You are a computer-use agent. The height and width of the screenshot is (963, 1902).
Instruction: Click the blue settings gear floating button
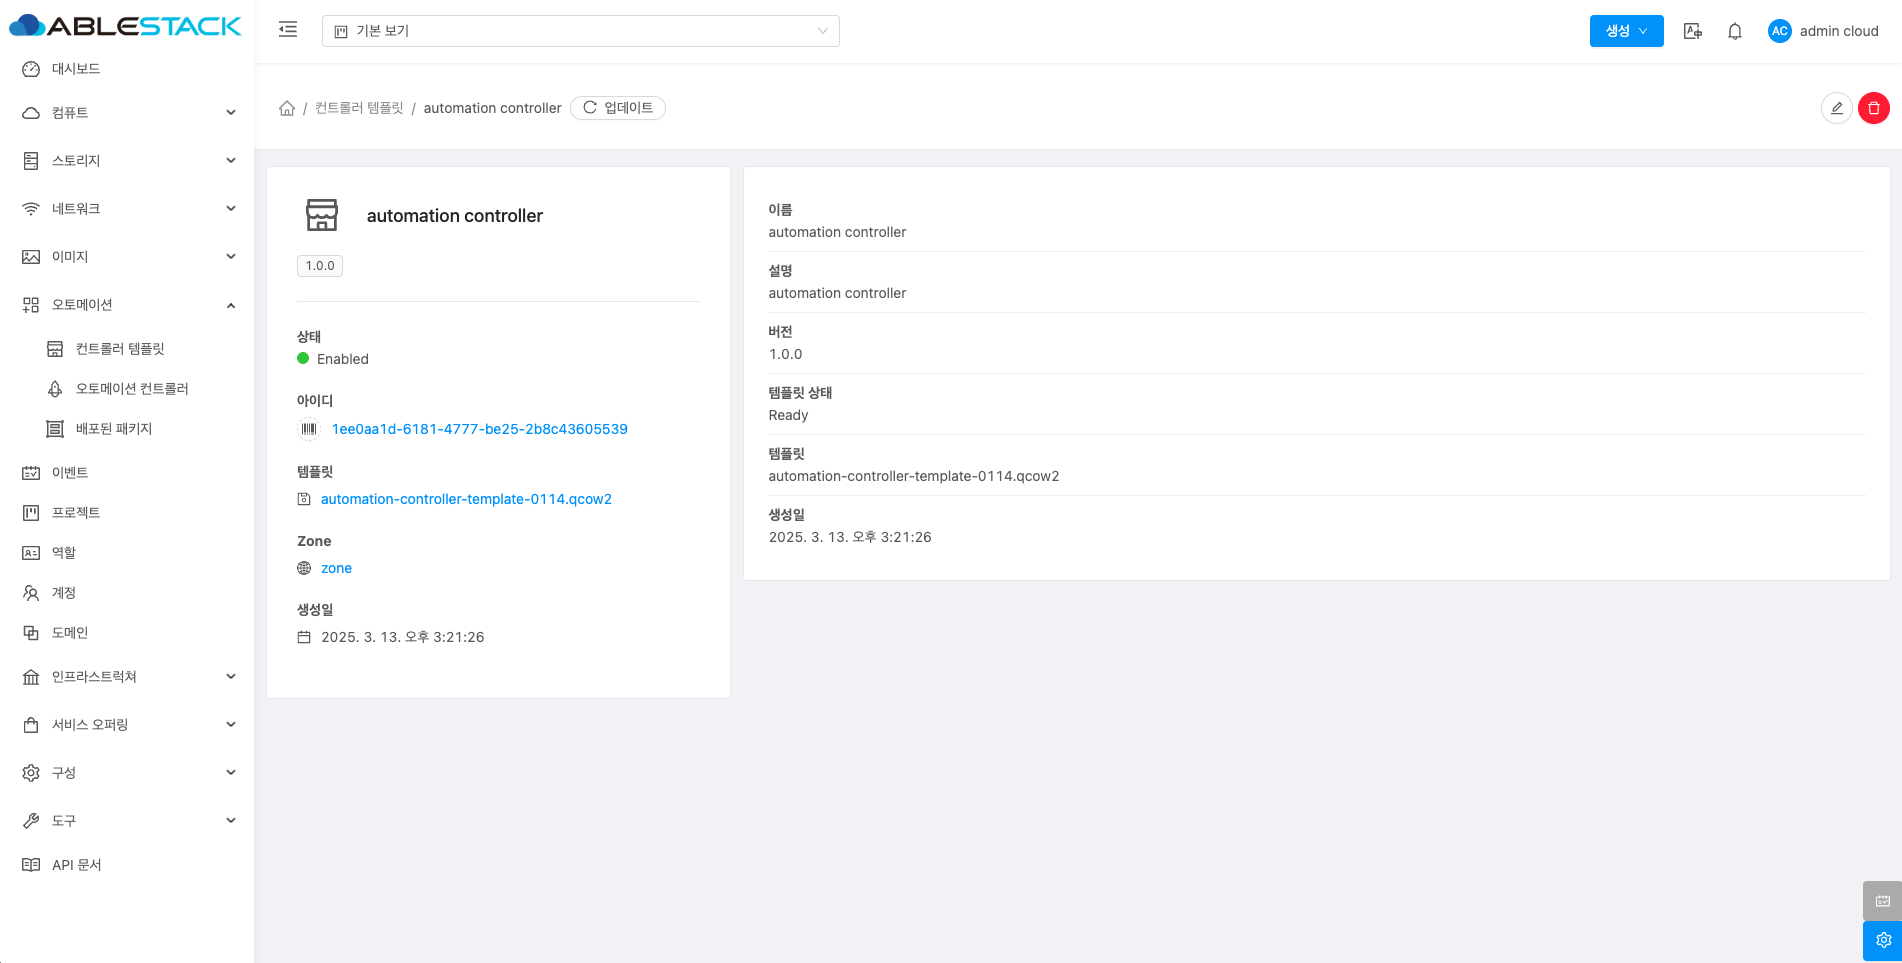1883,940
